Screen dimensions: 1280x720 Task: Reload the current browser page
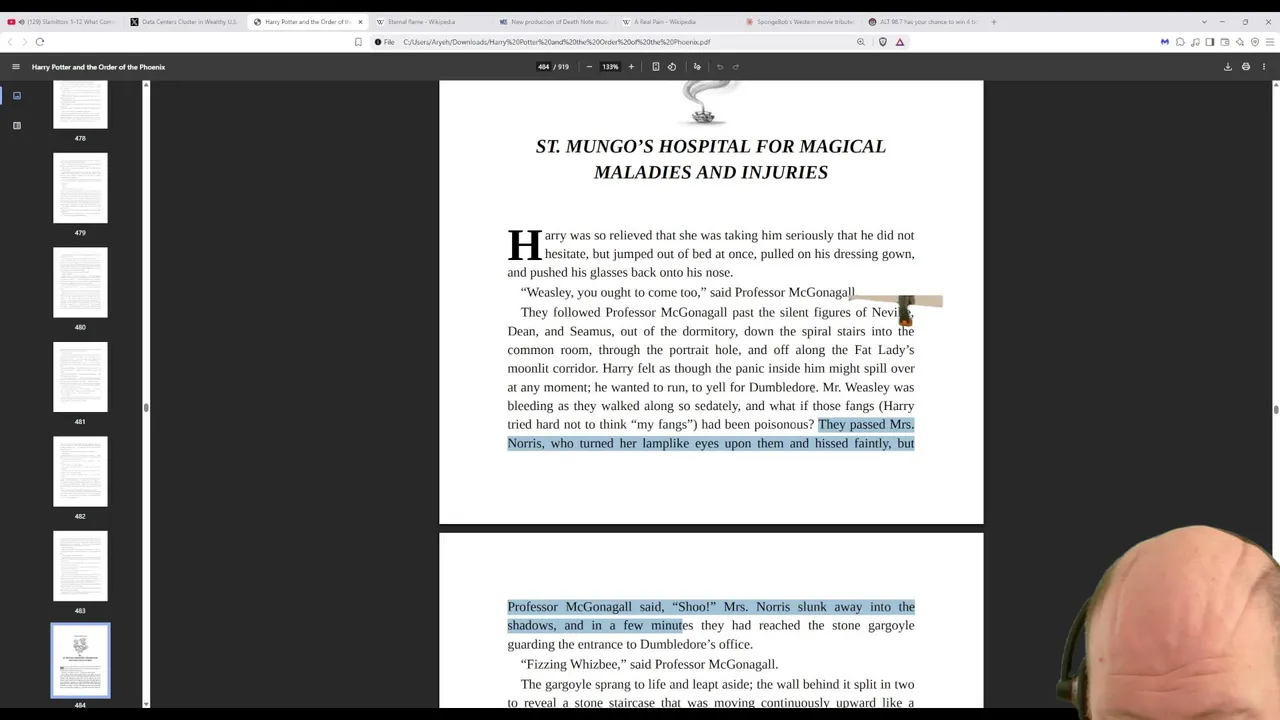pos(40,42)
